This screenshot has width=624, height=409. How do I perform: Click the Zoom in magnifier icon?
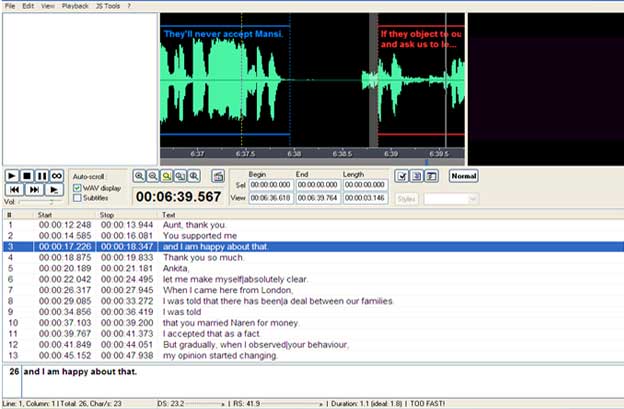140,176
